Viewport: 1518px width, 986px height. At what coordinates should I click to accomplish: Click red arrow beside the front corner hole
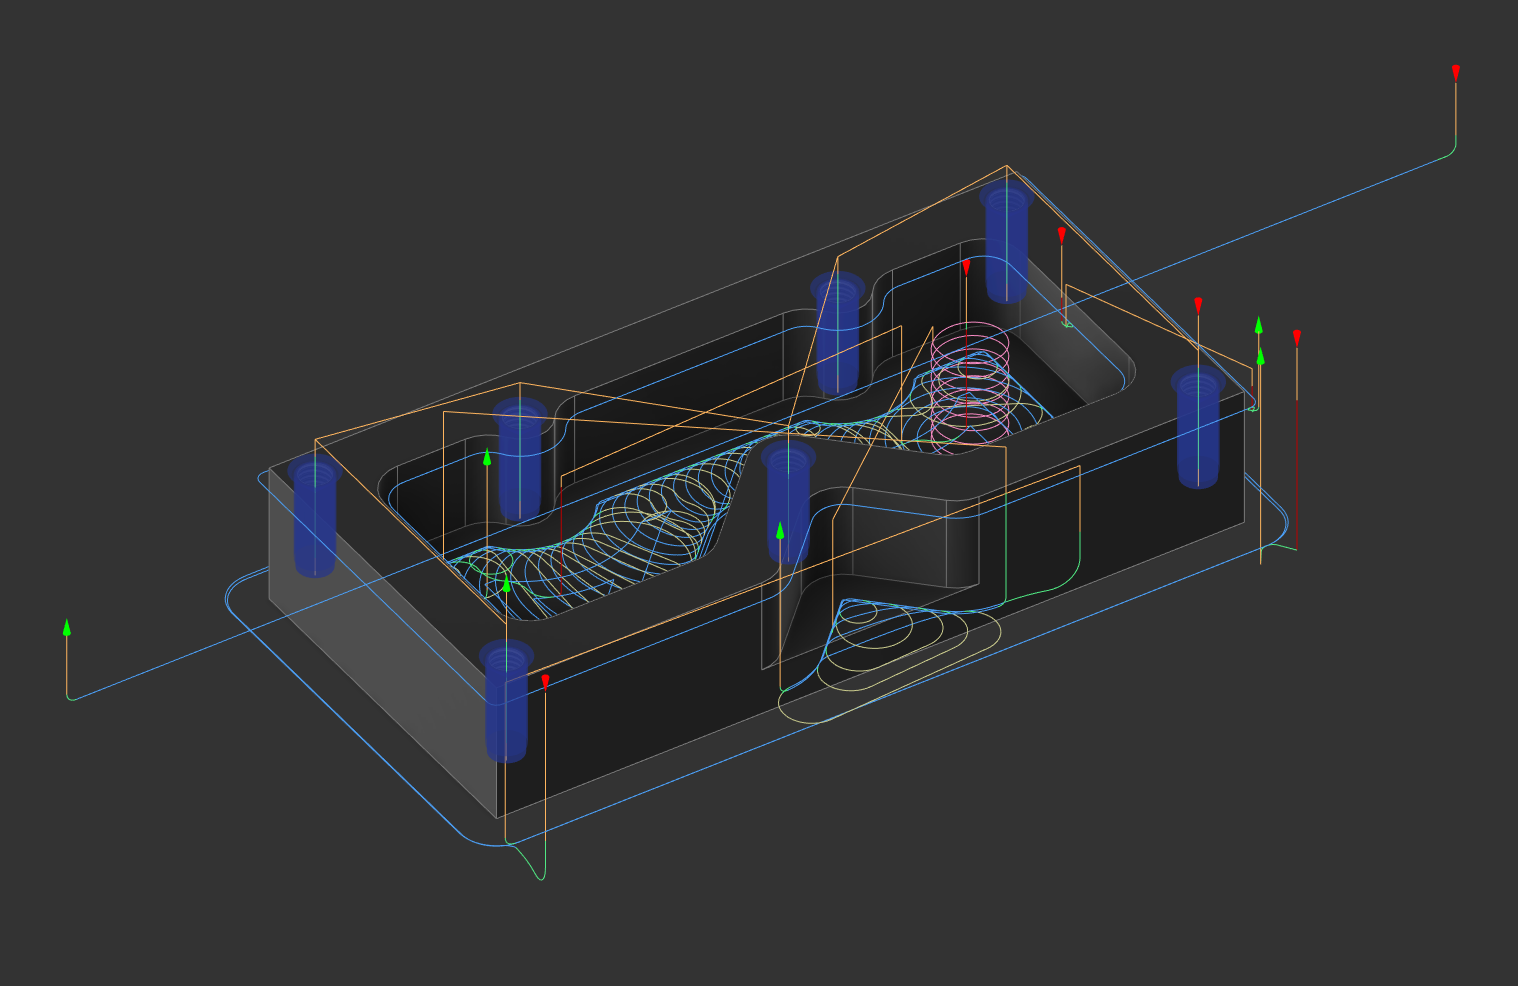point(545,681)
